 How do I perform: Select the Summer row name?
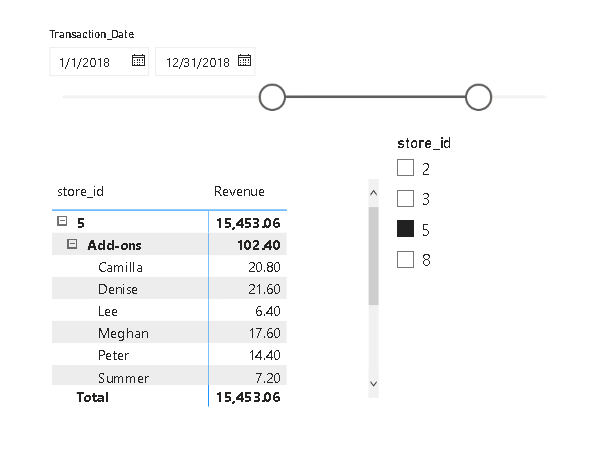123,378
